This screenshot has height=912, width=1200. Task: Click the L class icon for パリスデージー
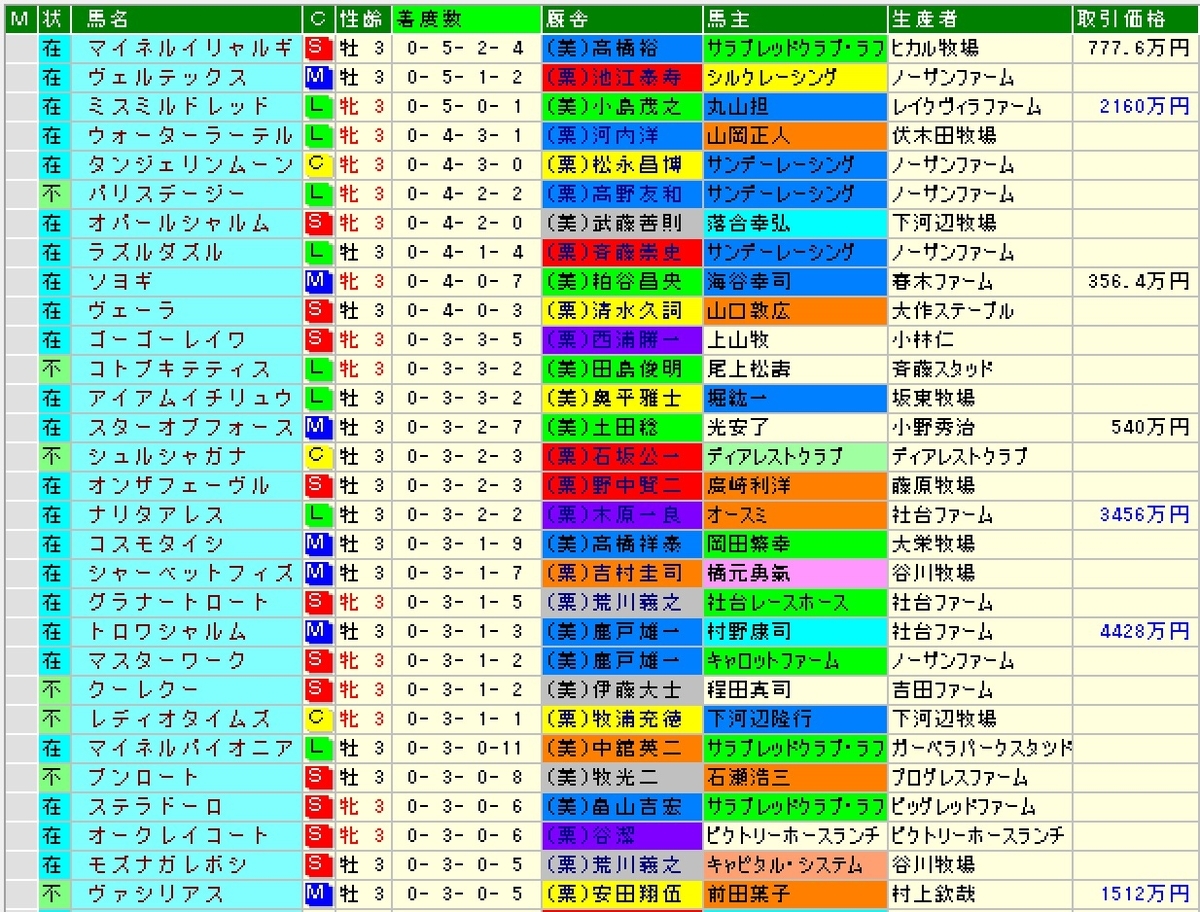pos(318,193)
